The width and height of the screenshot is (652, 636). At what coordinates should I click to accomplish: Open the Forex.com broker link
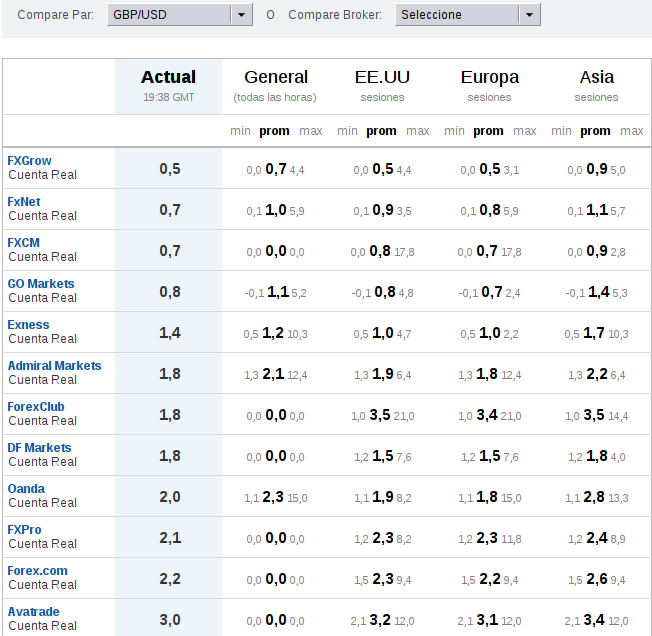click(x=37, y=571)
